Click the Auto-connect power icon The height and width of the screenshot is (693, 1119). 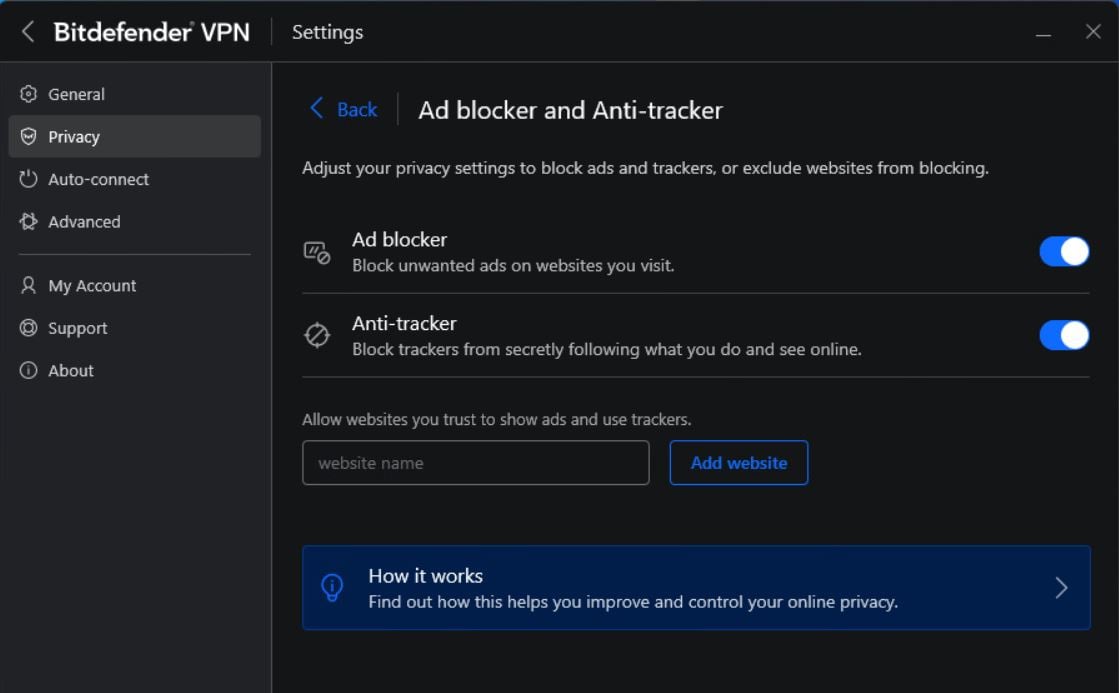(x=28, y=180)
